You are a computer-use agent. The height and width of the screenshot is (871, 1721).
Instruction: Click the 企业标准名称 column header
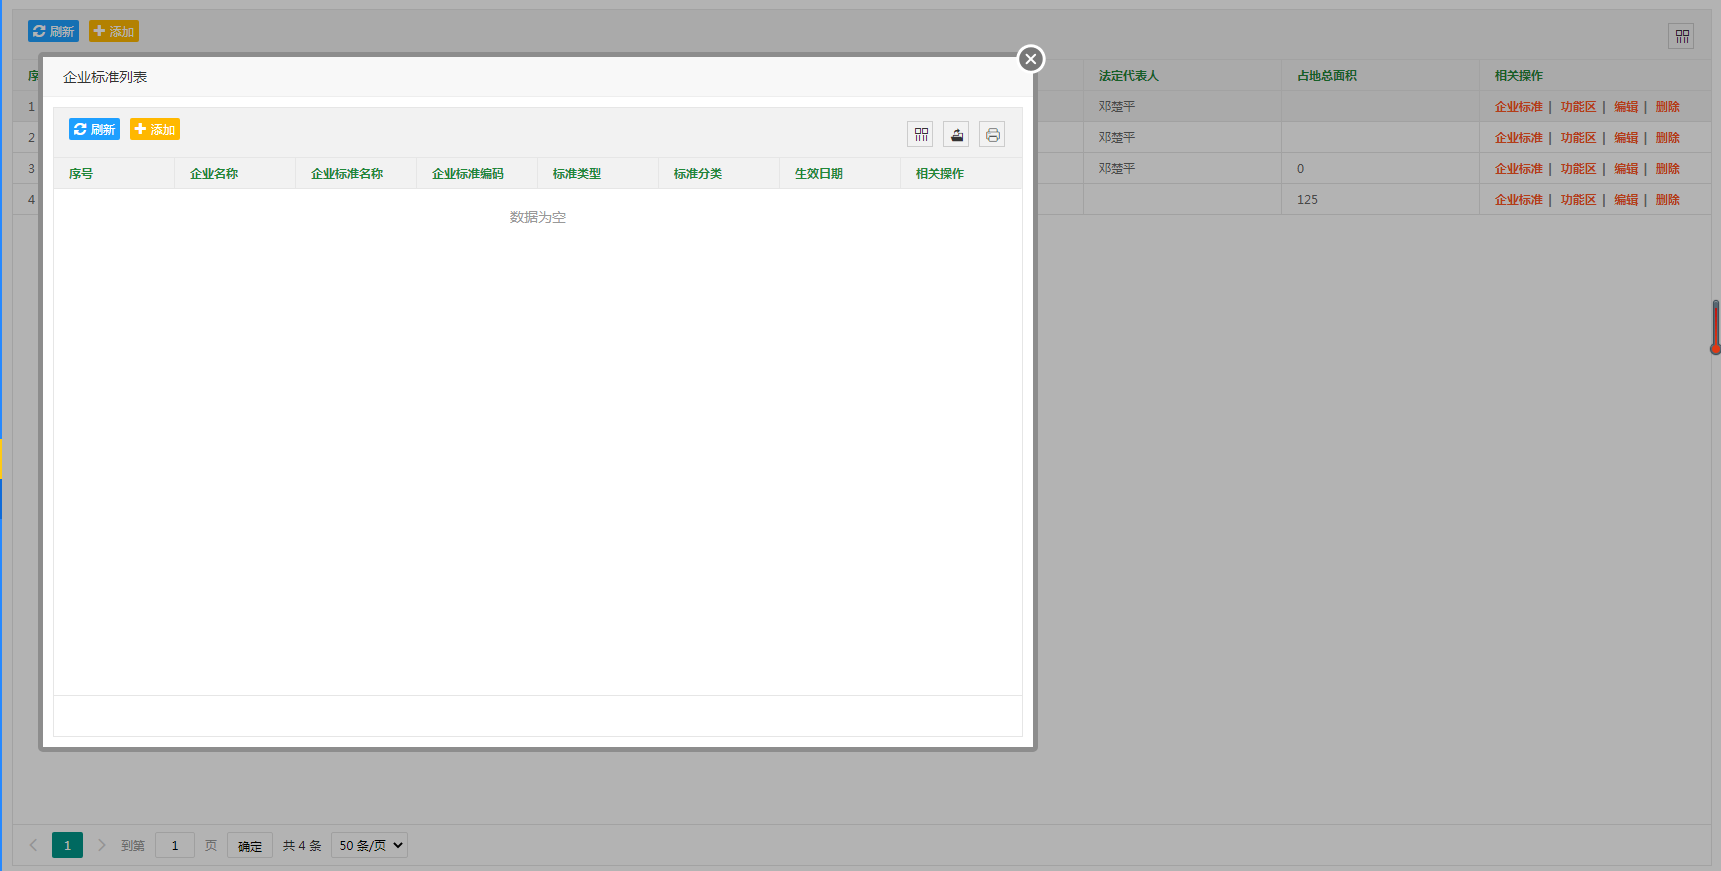point(347,174)
